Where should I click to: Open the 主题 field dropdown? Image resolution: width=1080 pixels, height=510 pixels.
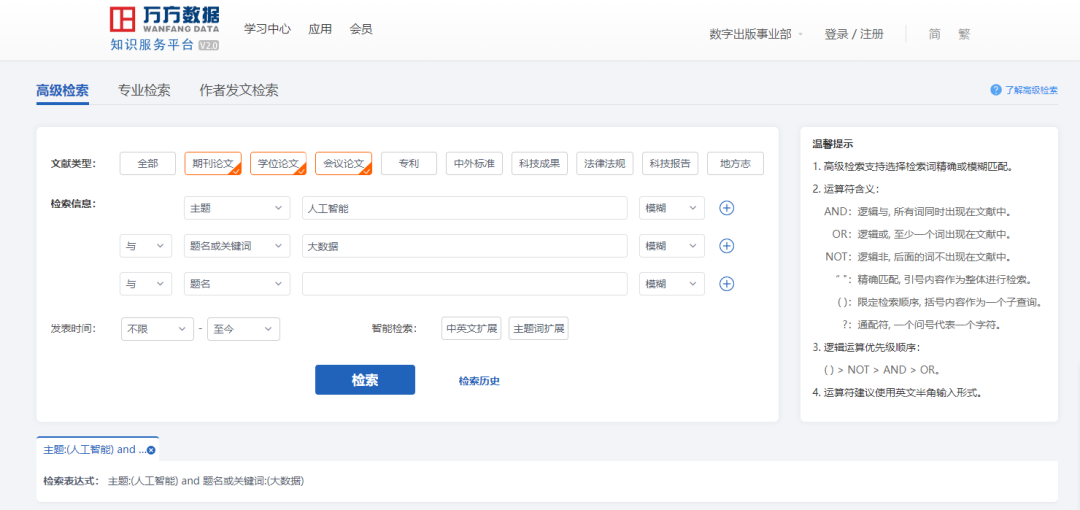click(237, 208)
